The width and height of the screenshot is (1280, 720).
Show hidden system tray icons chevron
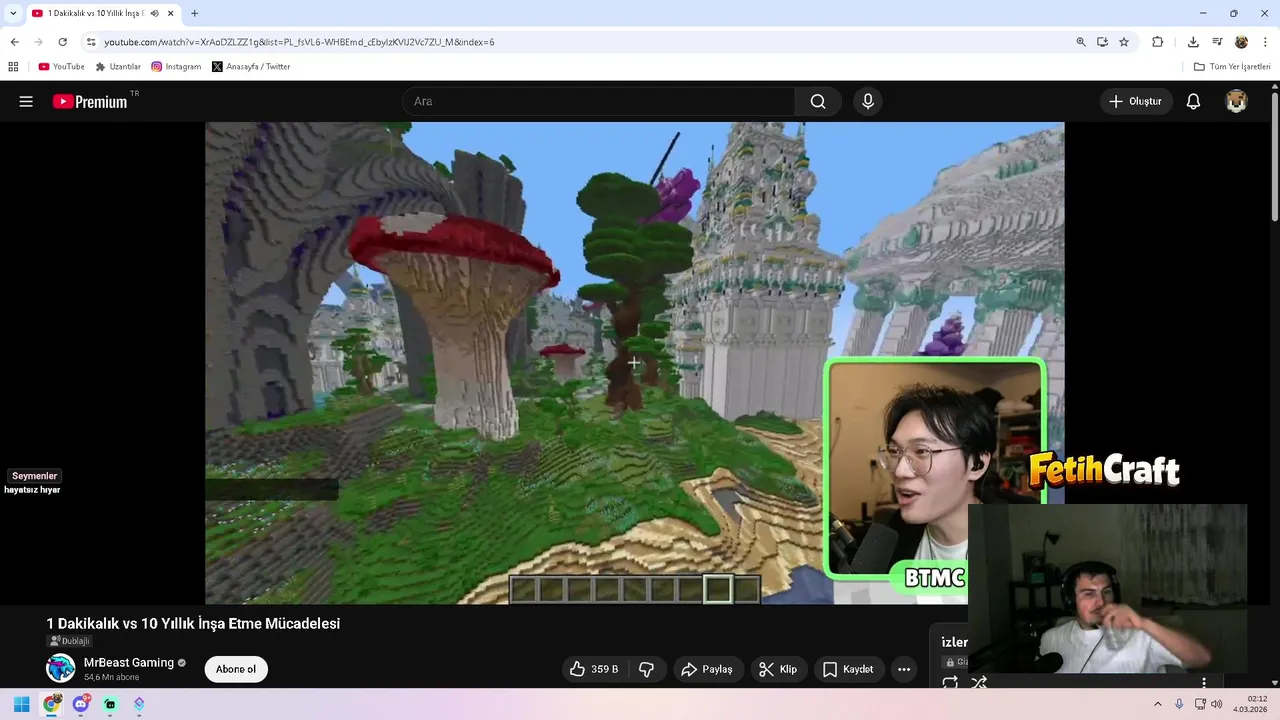[x=1158, y=704]
